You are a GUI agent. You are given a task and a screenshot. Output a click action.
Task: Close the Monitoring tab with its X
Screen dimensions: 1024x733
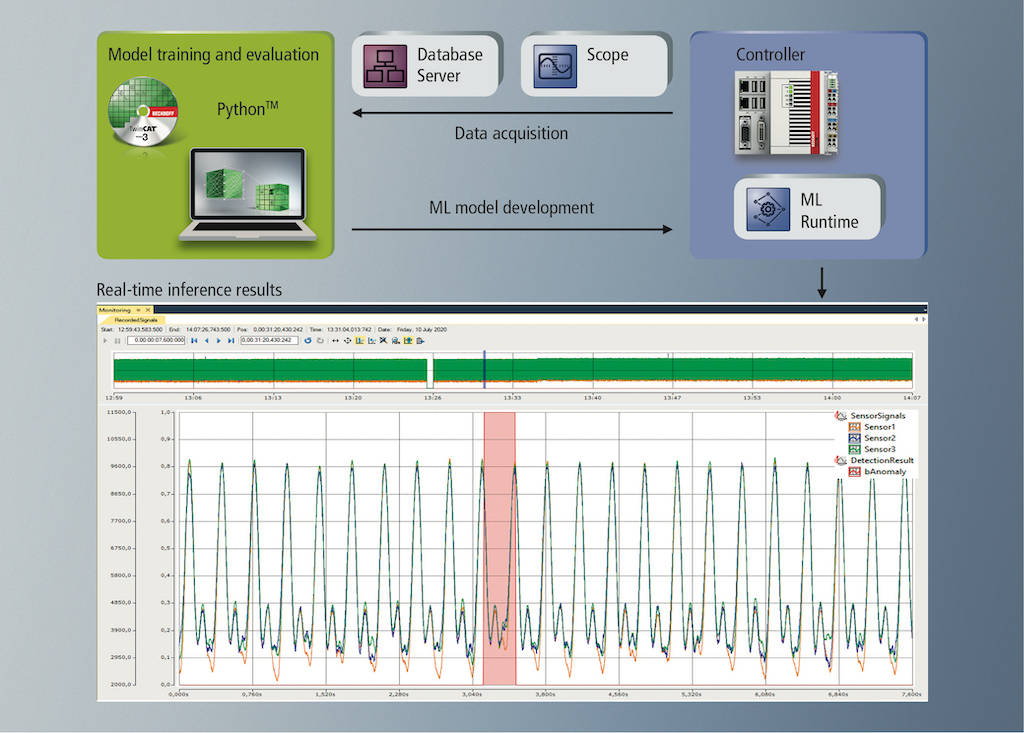pyautogui.click(x=148, y=310)
